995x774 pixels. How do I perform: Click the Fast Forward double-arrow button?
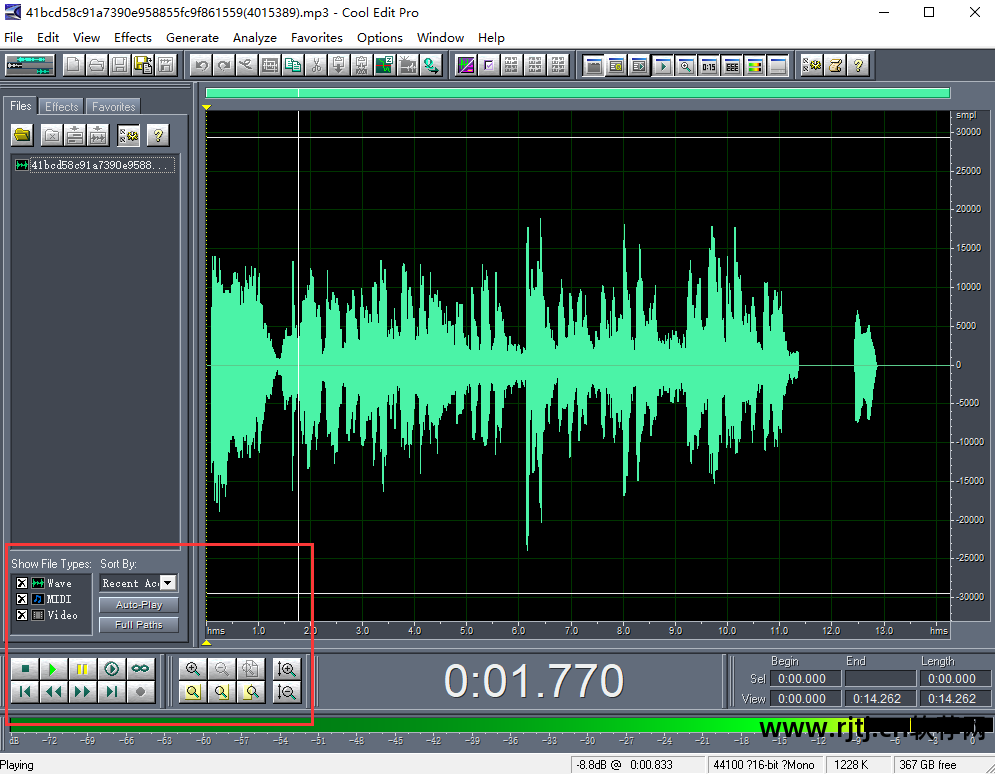tap(82, 692)
